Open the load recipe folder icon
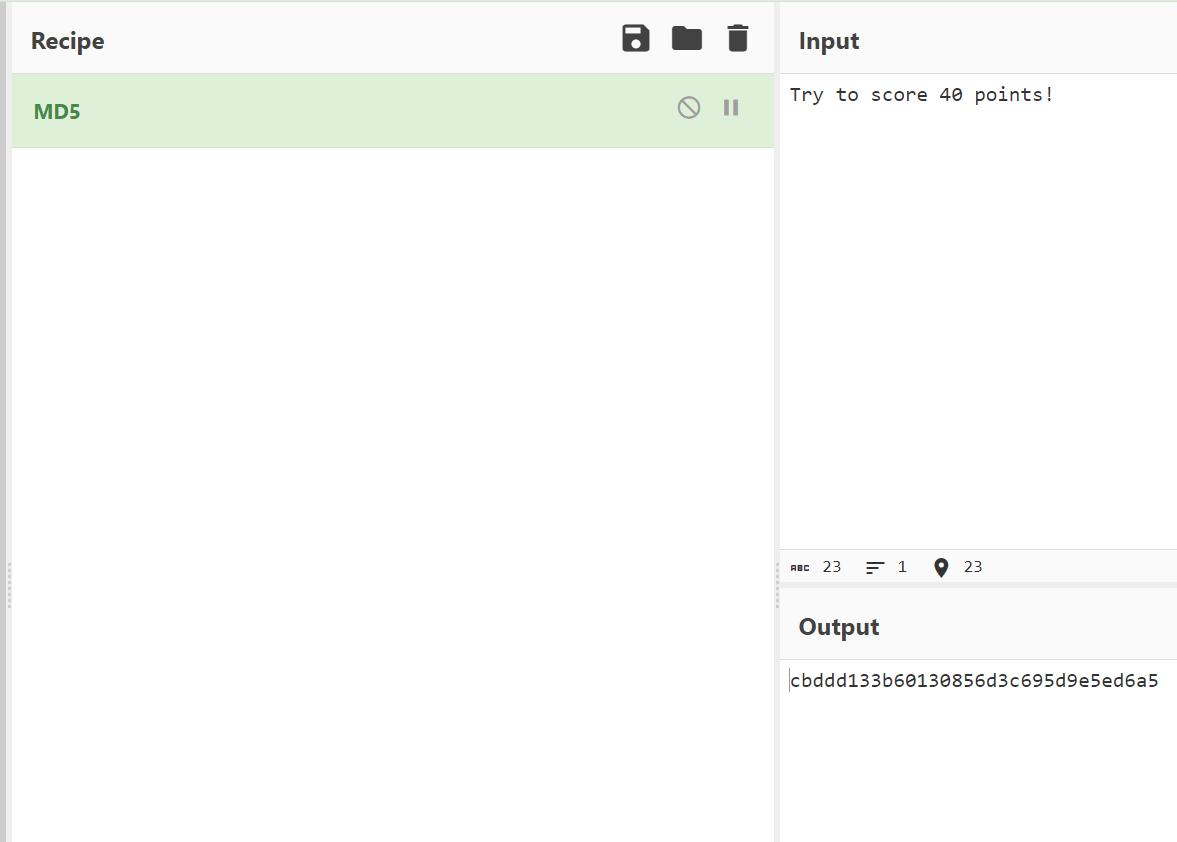 pyautogui.click(x=687, y=39)
